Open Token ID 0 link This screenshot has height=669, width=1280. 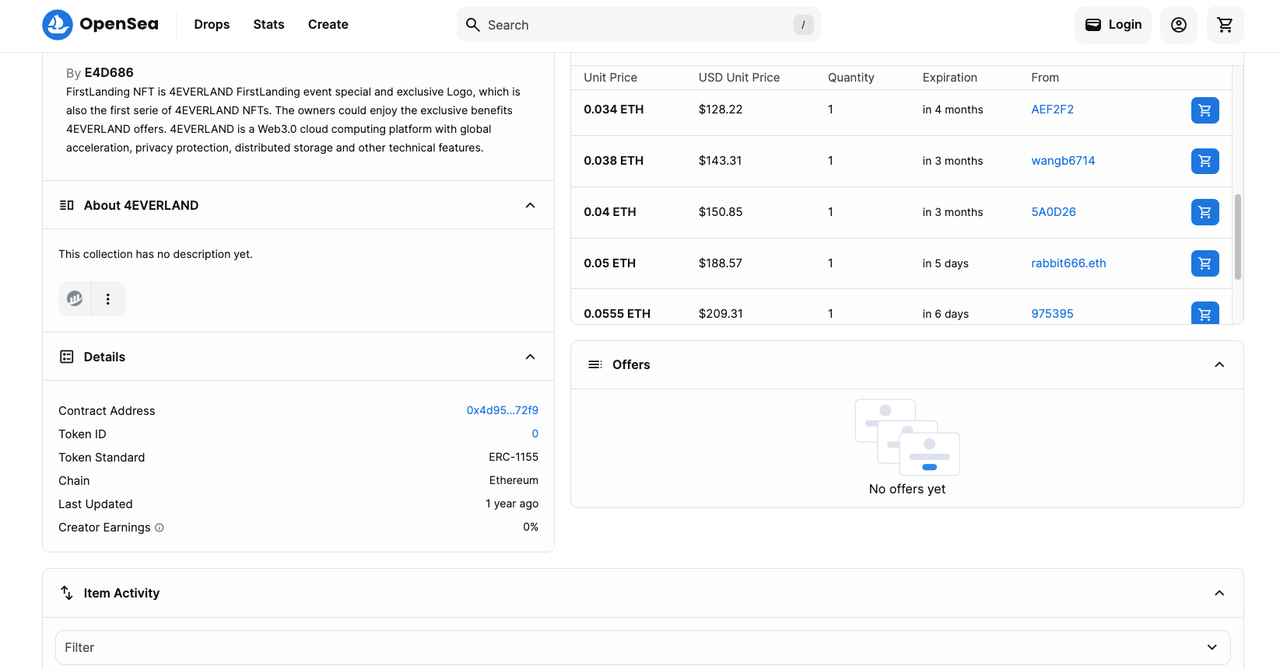(535, 434)
